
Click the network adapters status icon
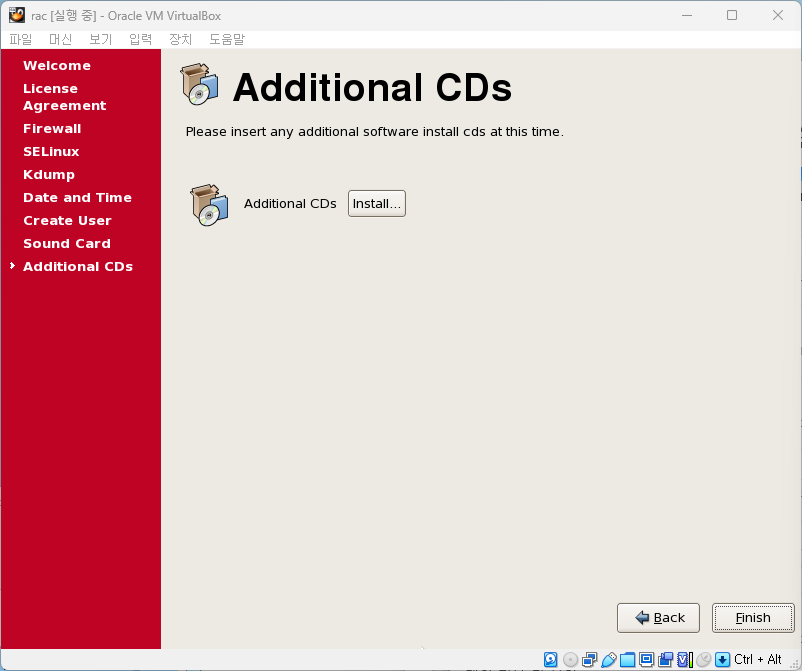point(589,660)
